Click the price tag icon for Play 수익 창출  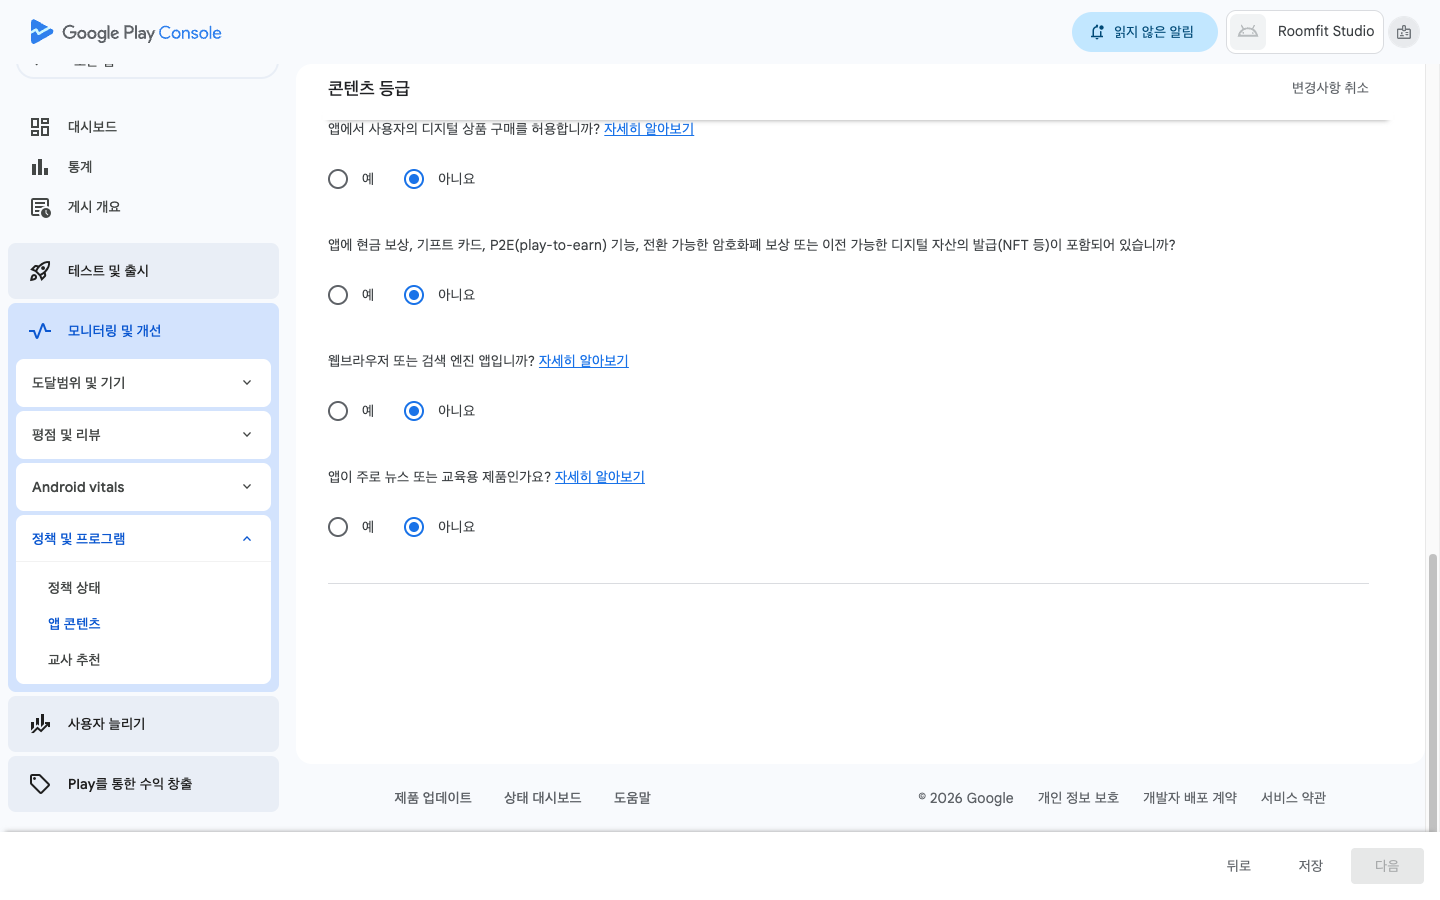40,784
